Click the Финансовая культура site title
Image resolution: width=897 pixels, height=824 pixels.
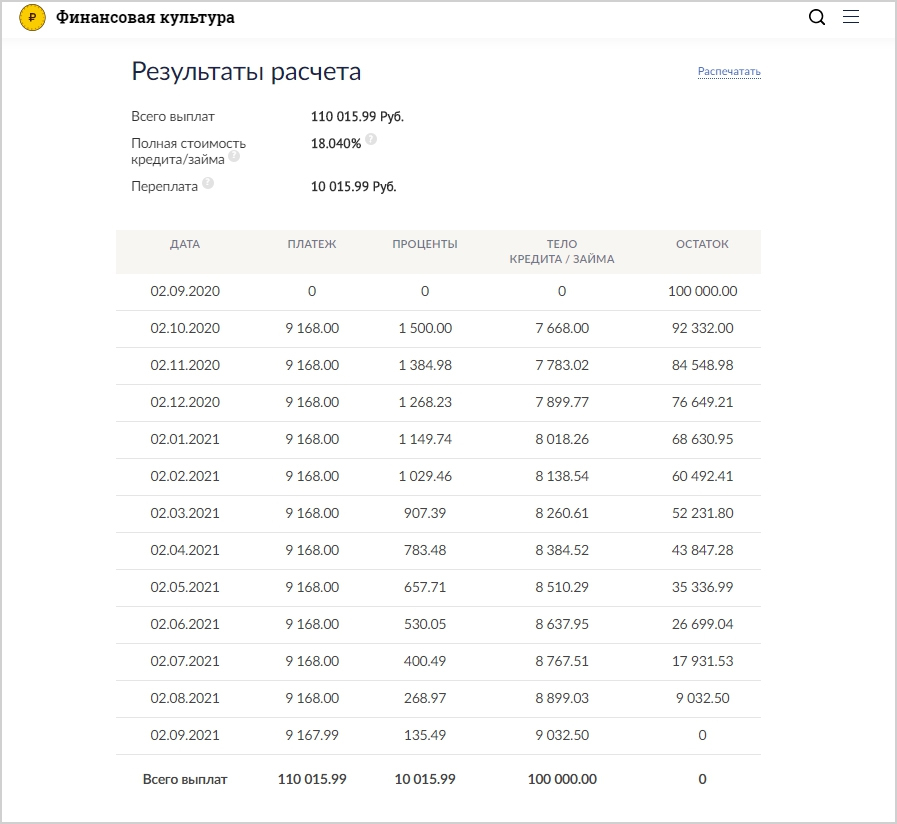(x=145, y=17)
